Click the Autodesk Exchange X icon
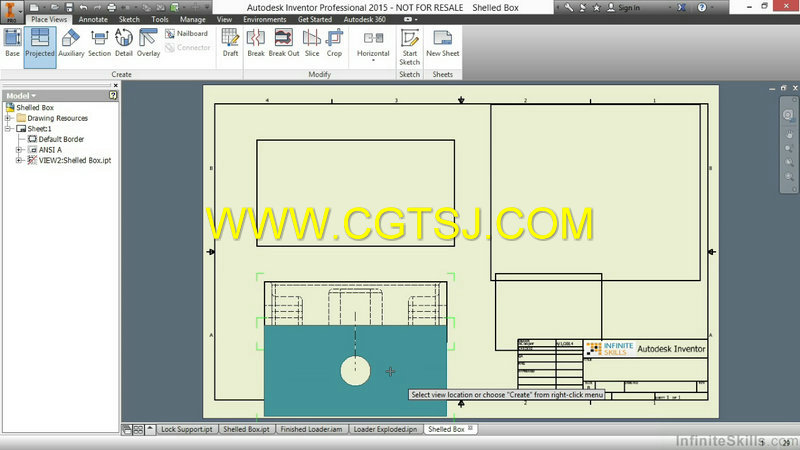Viewport: 800px width, 450px height. (682, 7)
